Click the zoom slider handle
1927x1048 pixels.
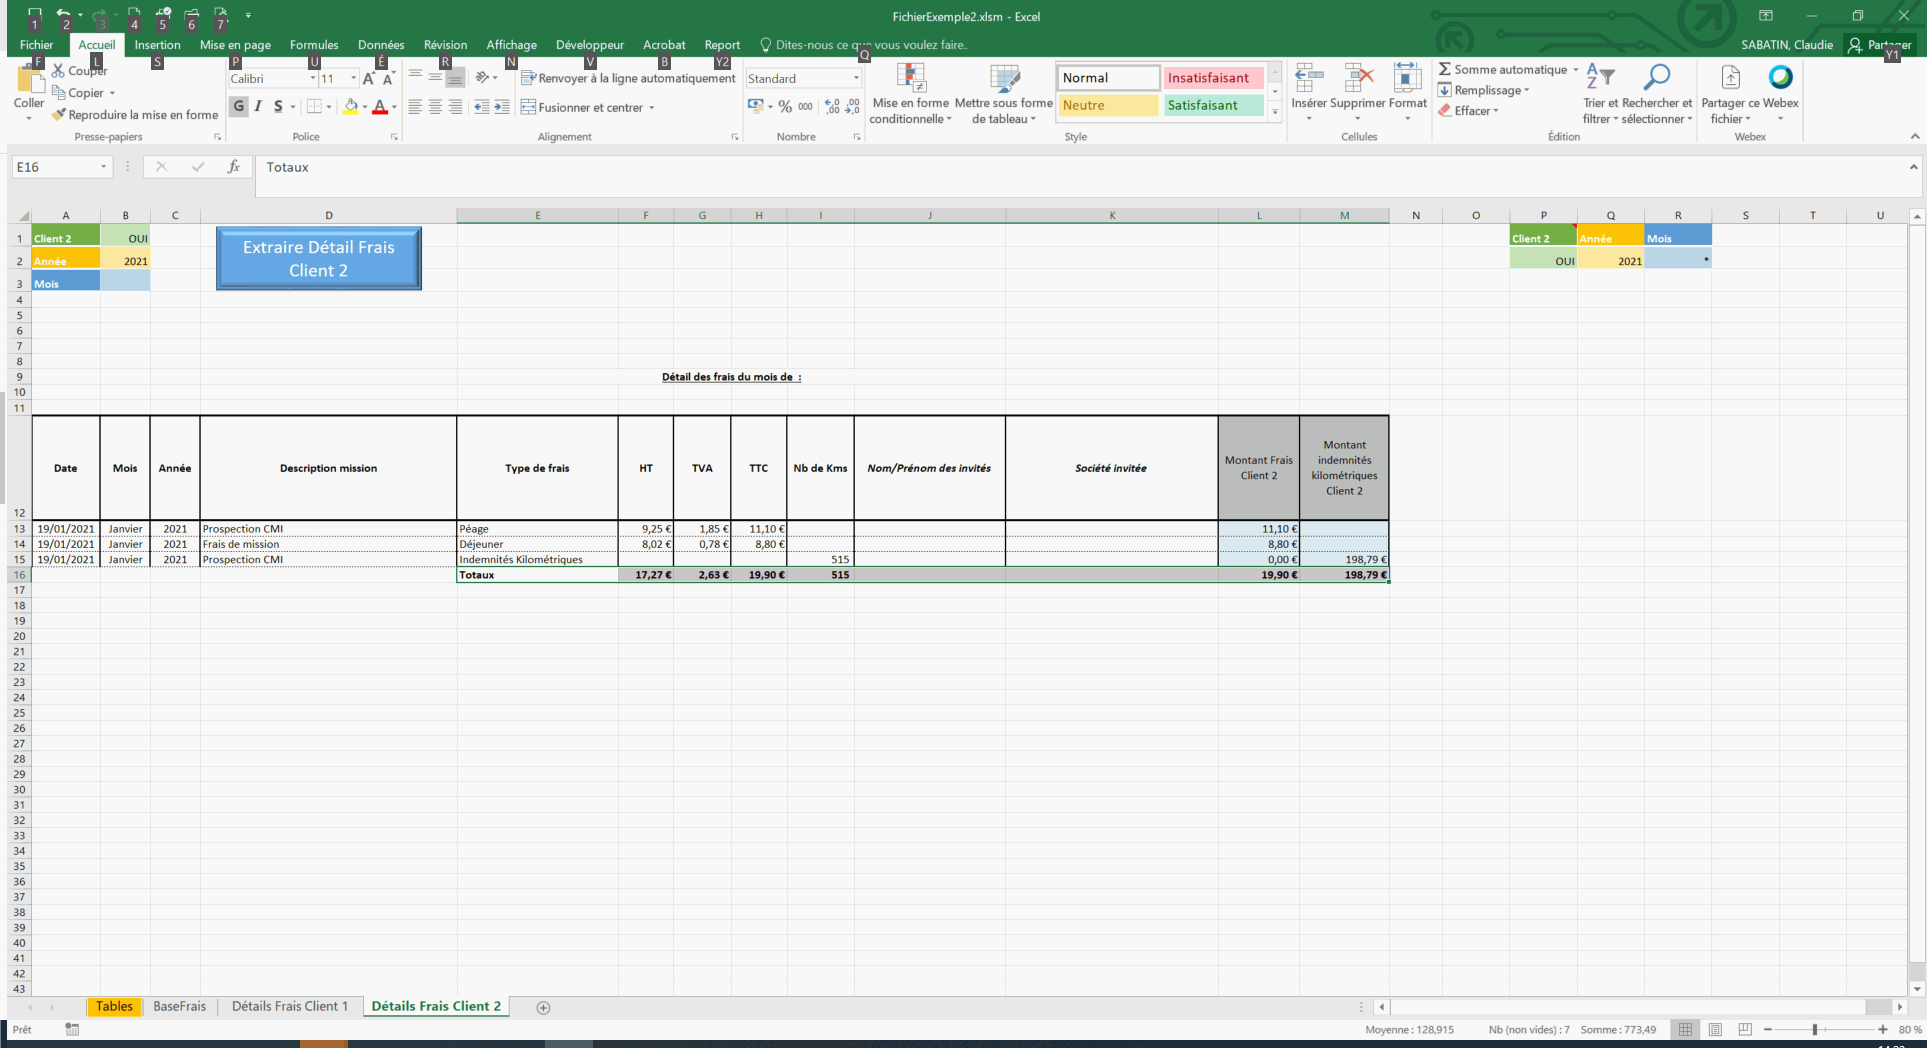pyautogui.click(x=1814, y=1029)
